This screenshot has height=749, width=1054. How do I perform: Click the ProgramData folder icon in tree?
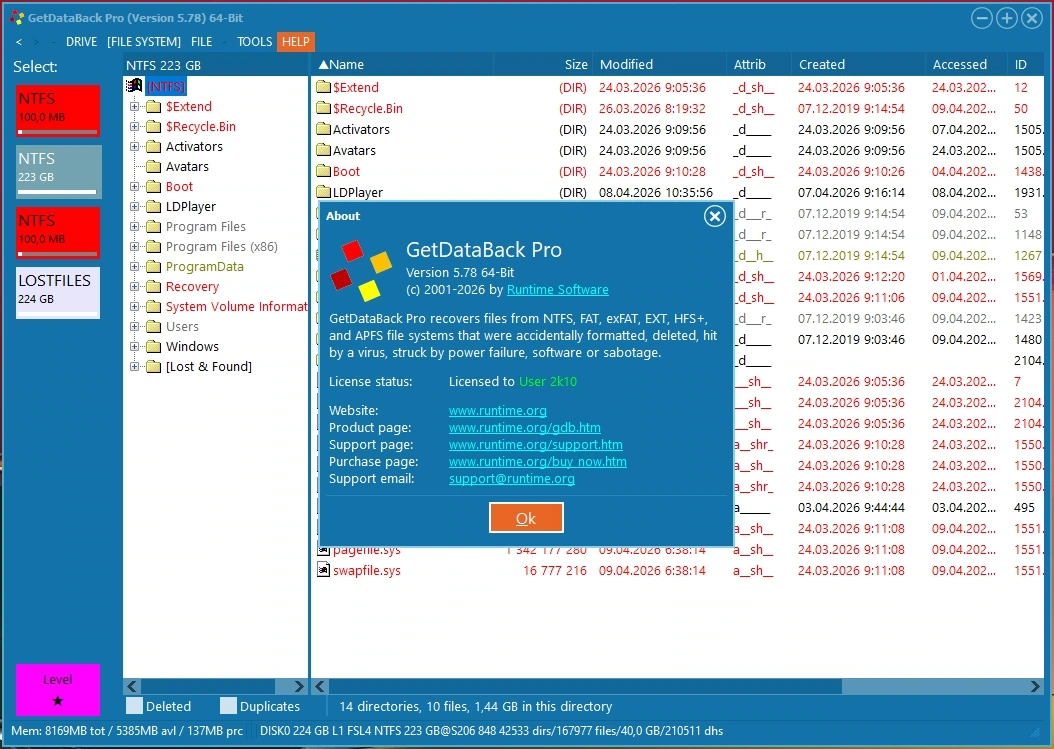(154, 266)
